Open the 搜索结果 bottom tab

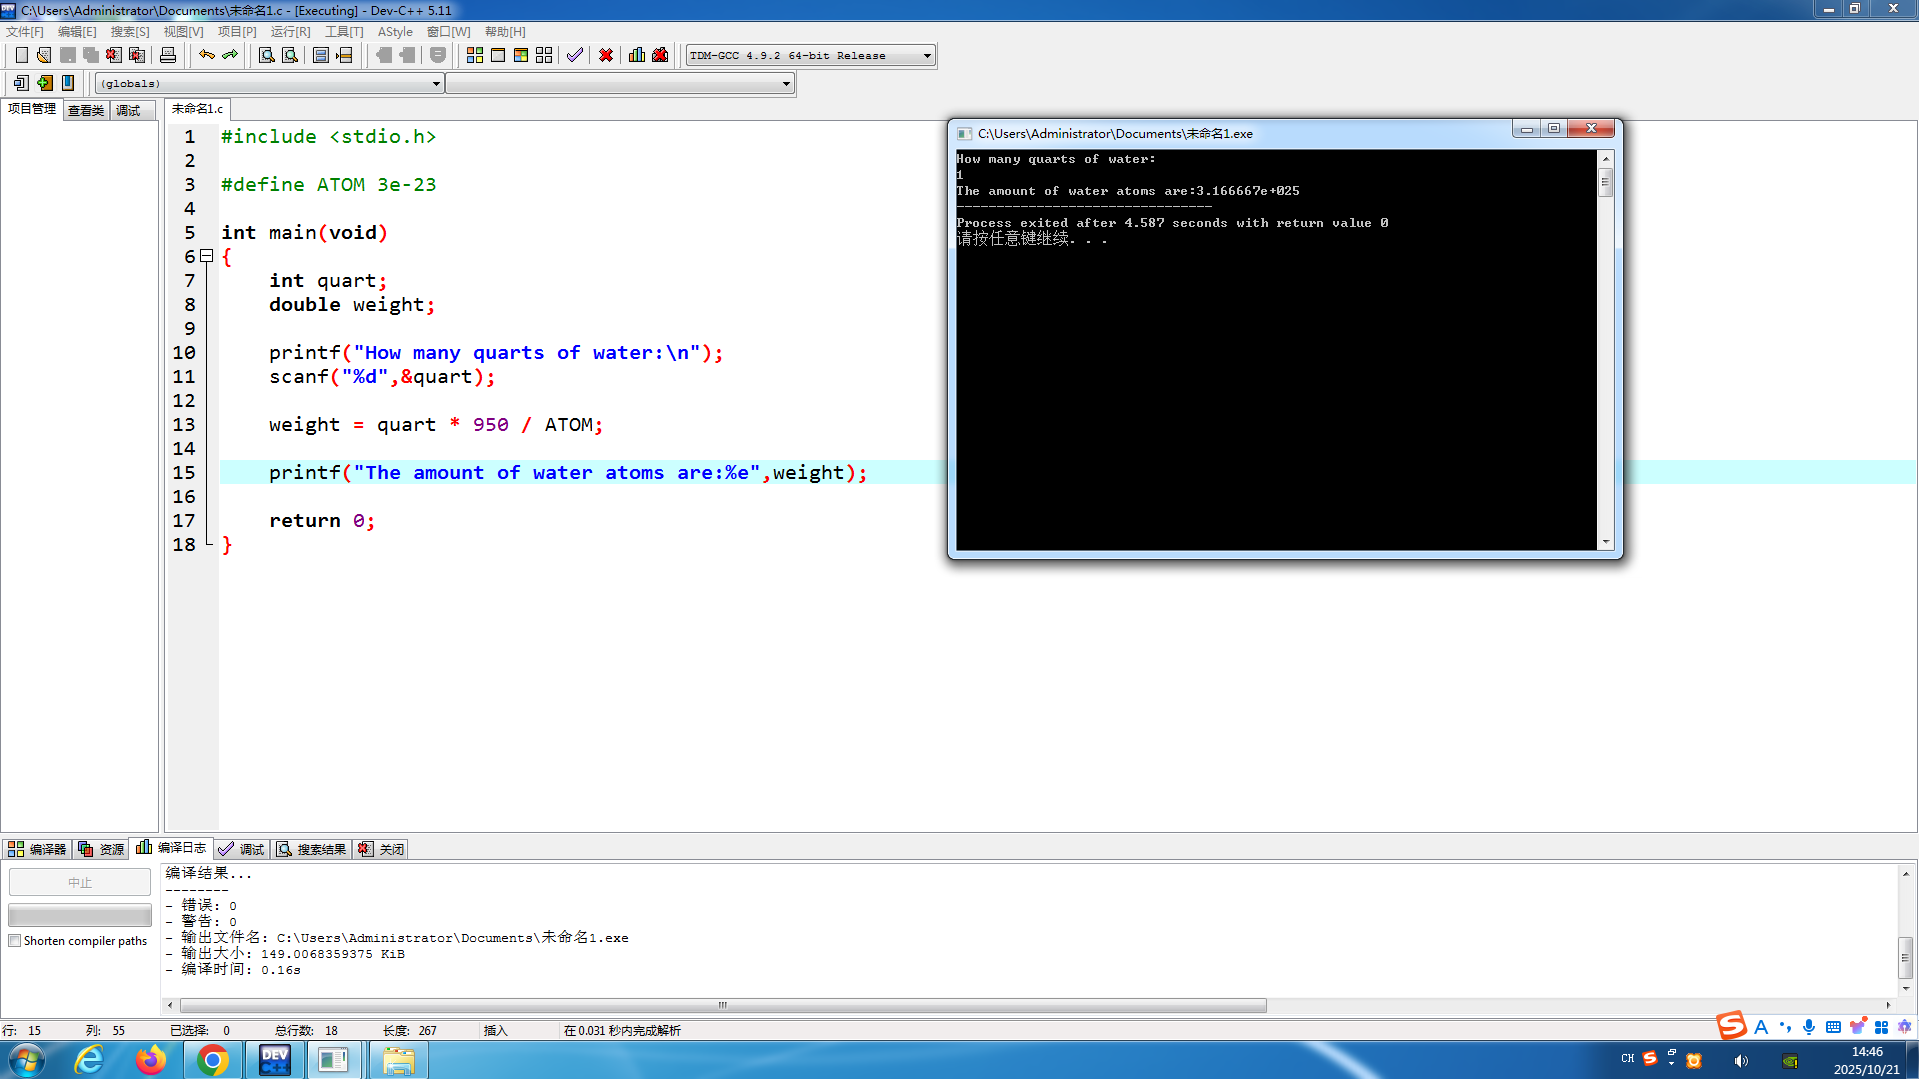point(312,849)
